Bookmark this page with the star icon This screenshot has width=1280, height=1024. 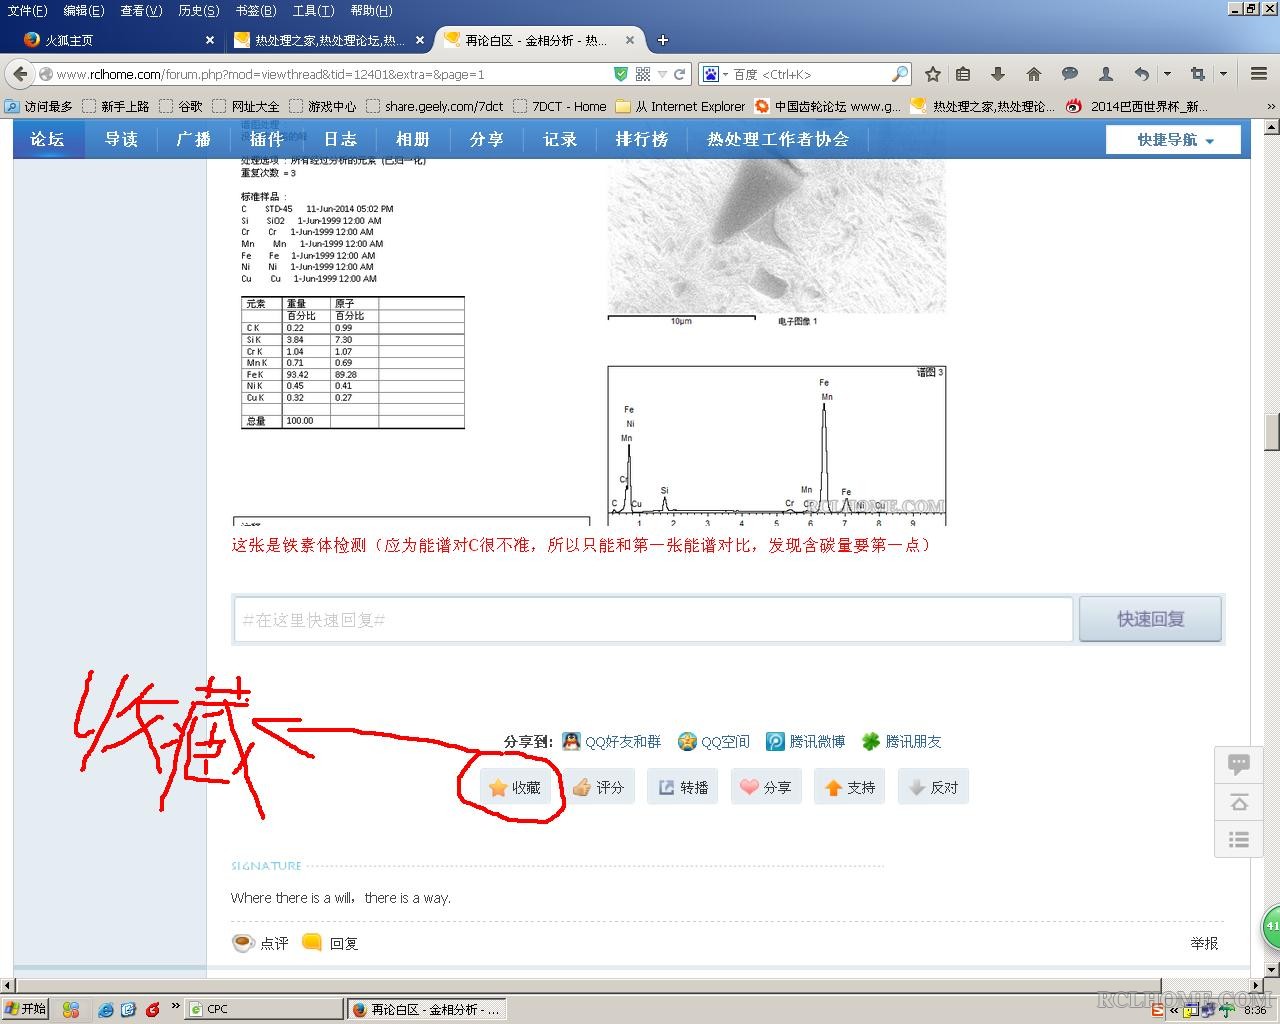coord(933,74)
